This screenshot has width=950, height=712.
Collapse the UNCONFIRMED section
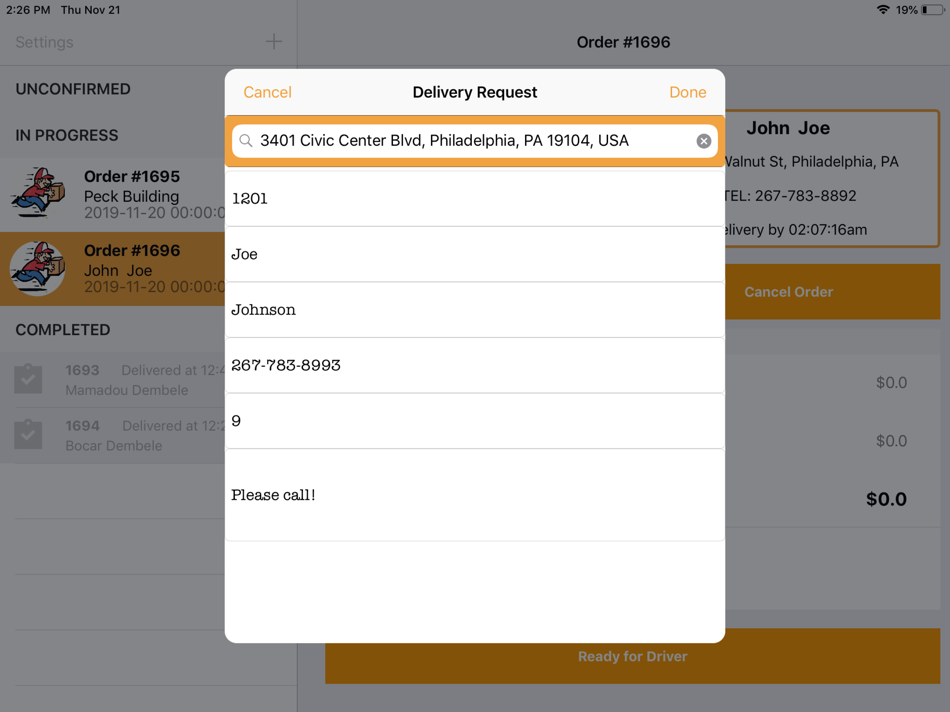pos(70,89)
